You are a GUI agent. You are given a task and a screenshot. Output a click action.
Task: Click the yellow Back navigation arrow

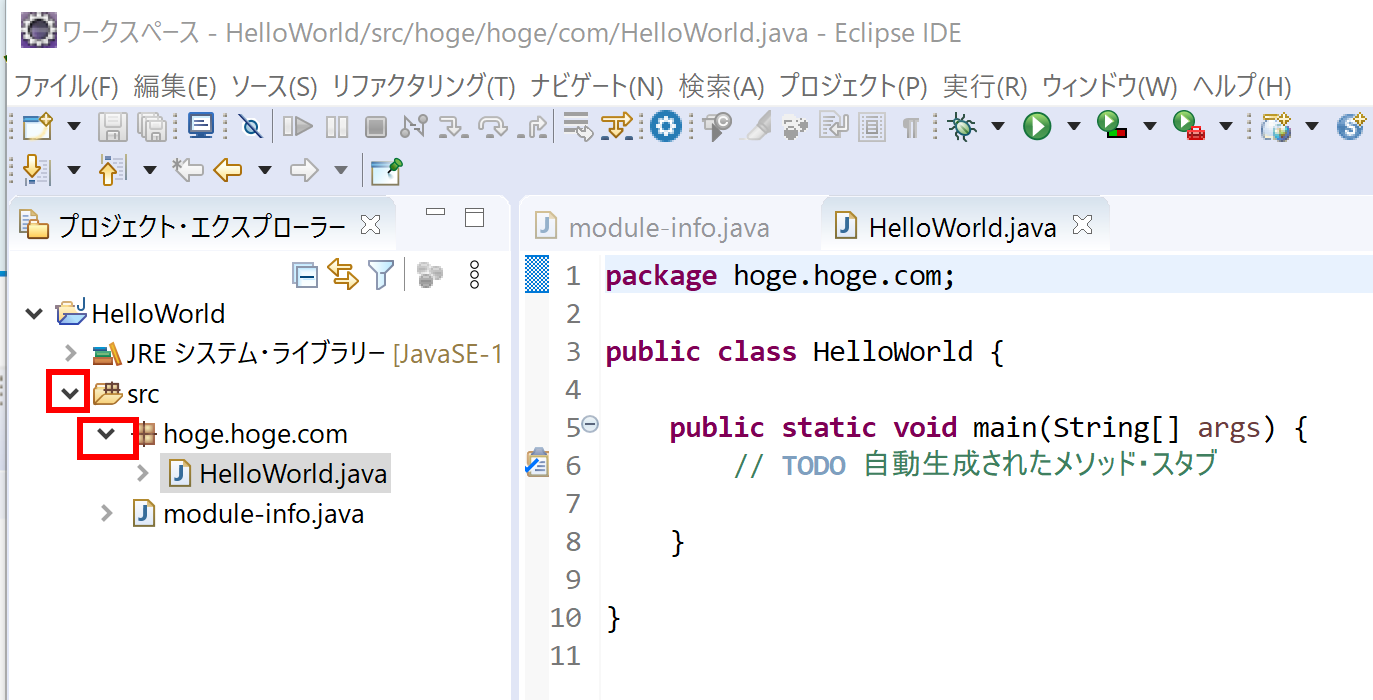(228, 171)
